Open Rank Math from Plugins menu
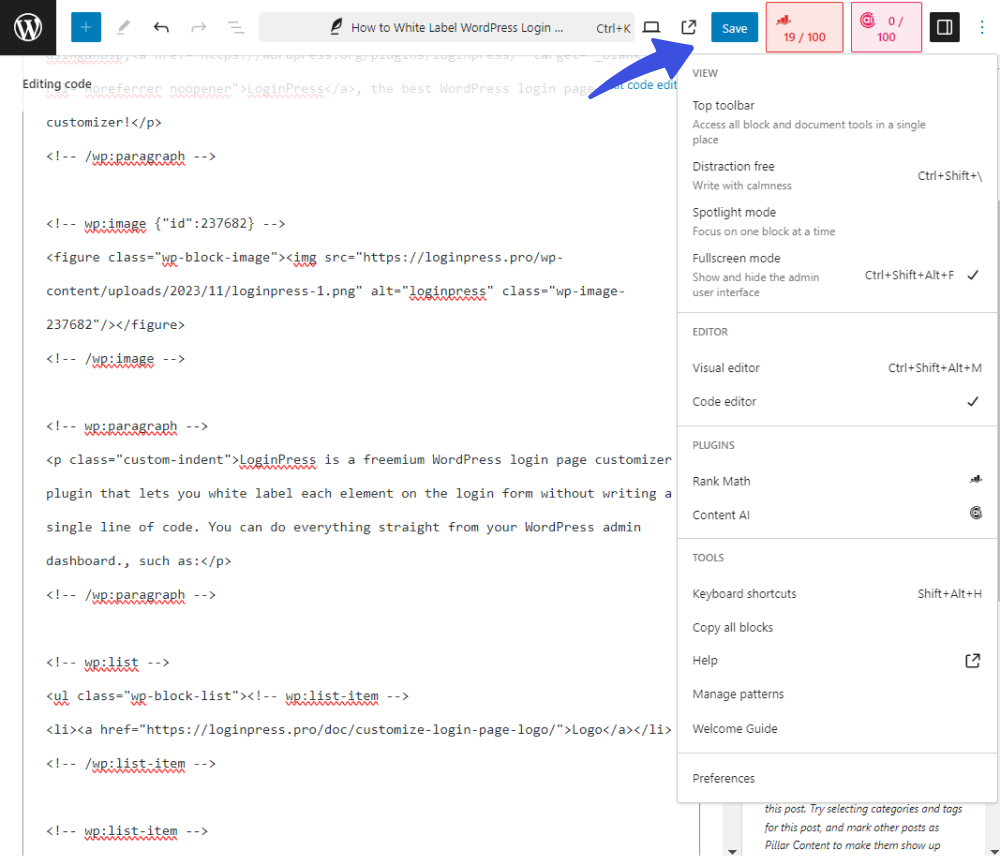The image size is (1000, 856). pyautogui.click(x=837, y=481)
